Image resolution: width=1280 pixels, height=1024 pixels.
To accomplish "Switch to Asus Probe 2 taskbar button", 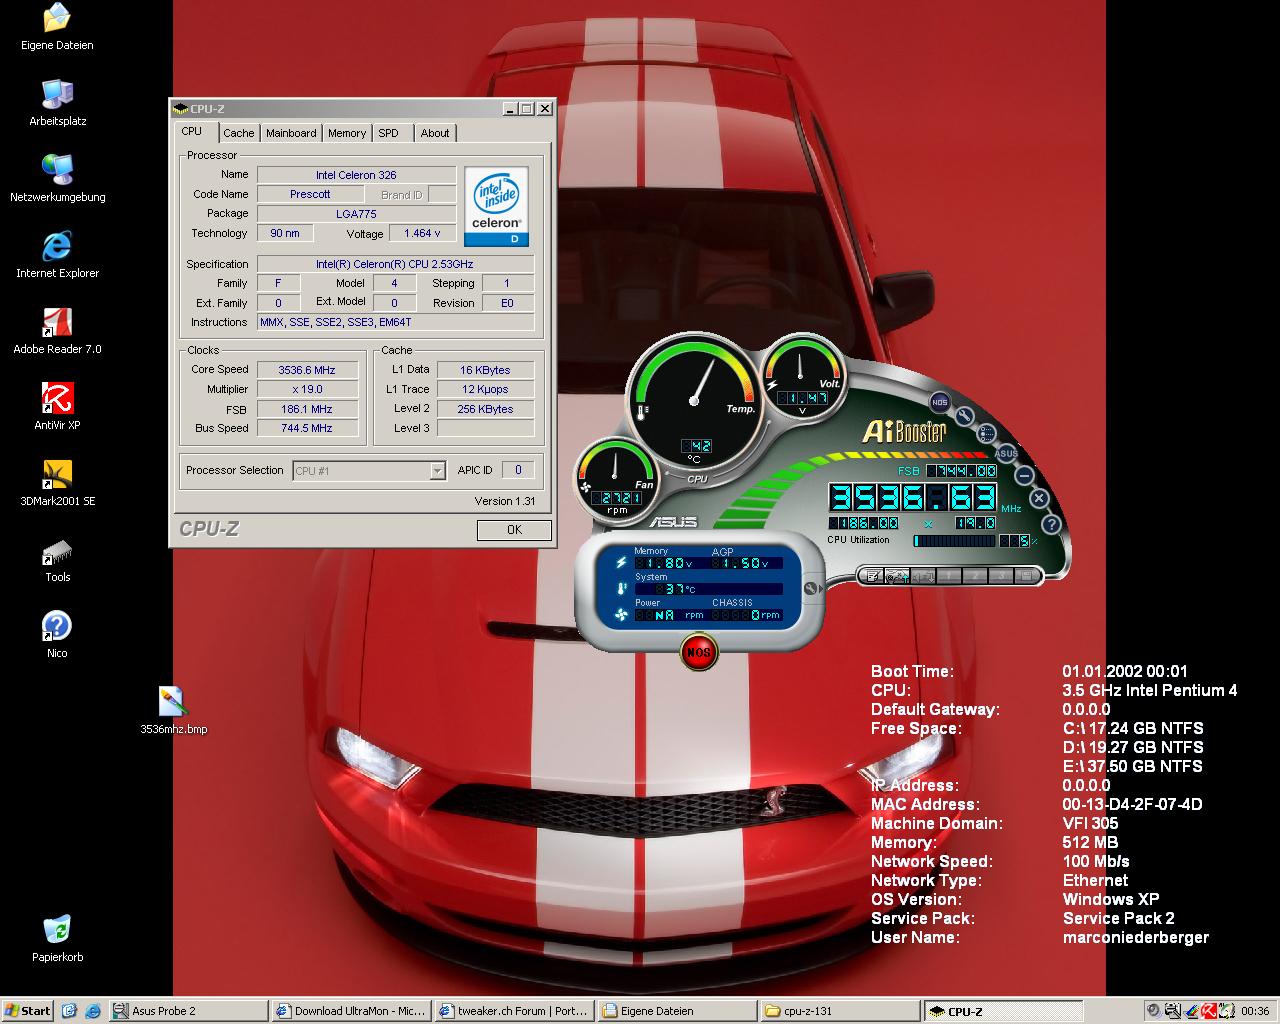I will coord(187,1010).
